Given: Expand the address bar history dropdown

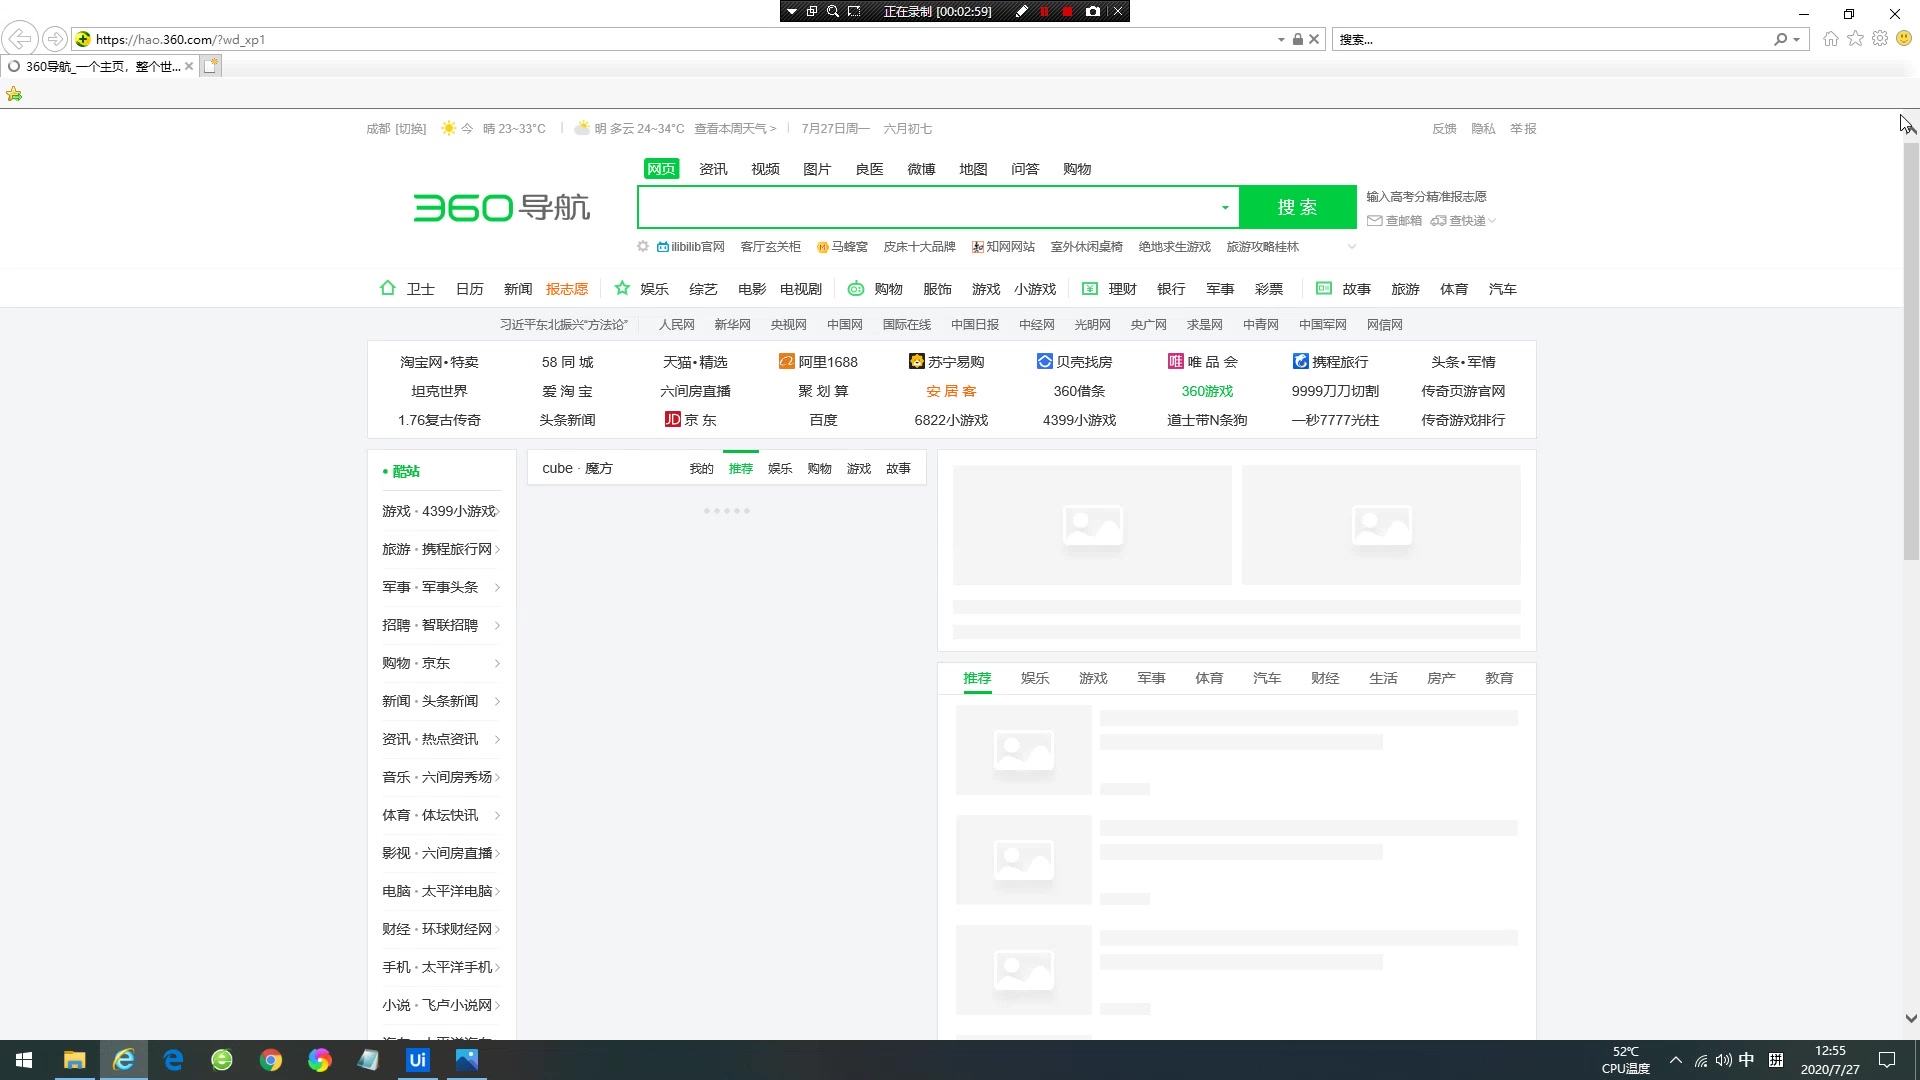Looking at the screenshot, I should coord(1281,39).
